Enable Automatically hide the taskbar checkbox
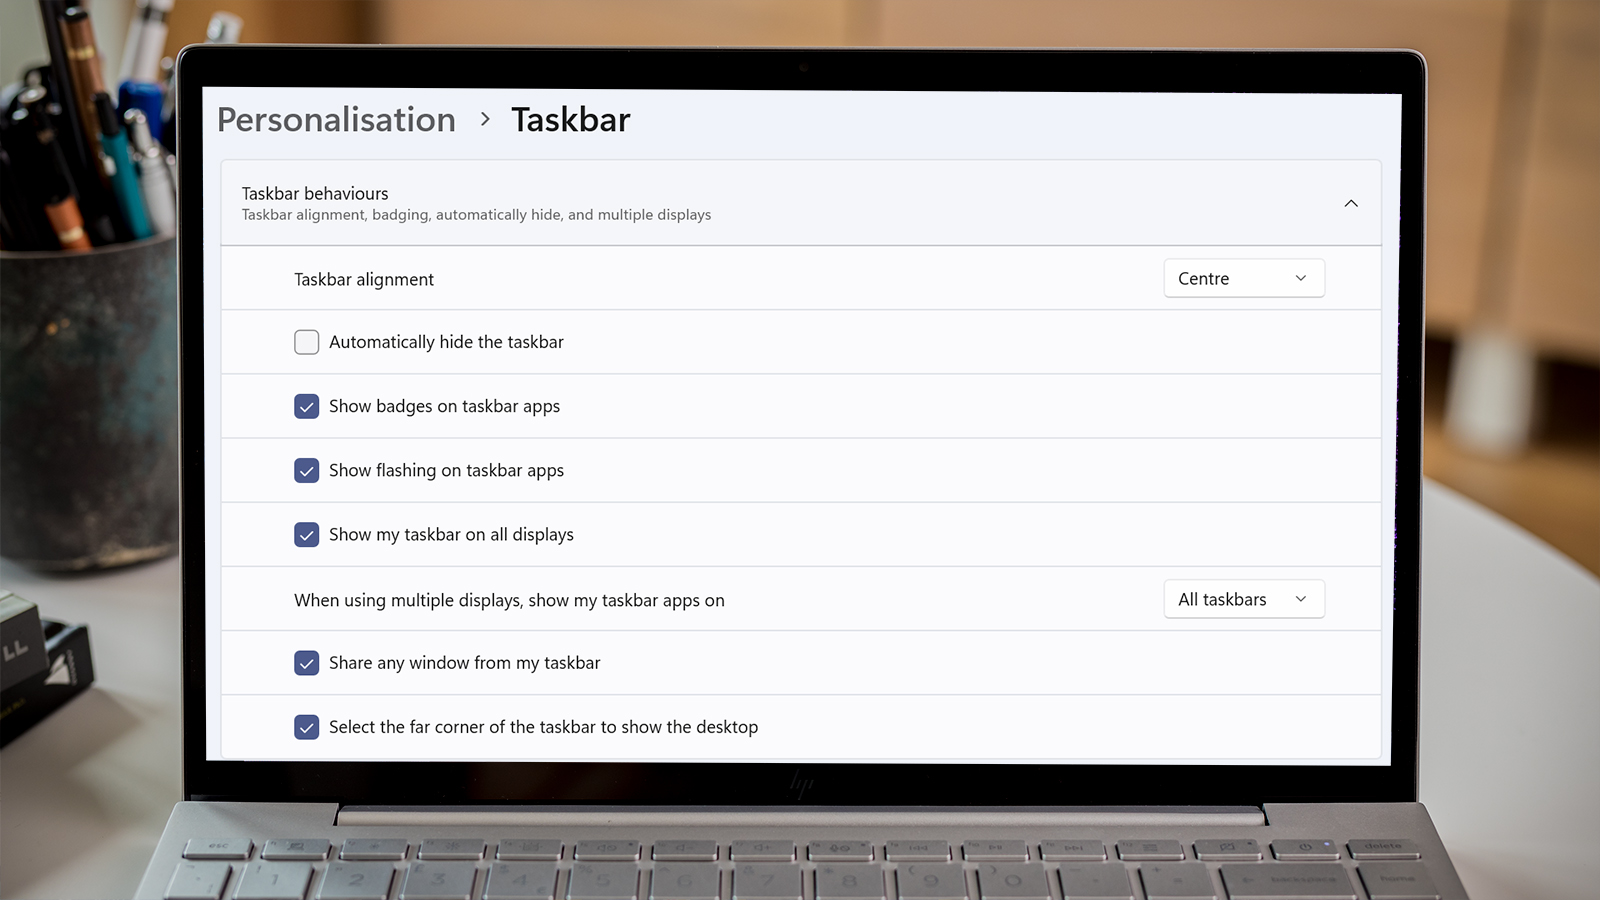Screen dimensions: 1600x900 point(307,342)
